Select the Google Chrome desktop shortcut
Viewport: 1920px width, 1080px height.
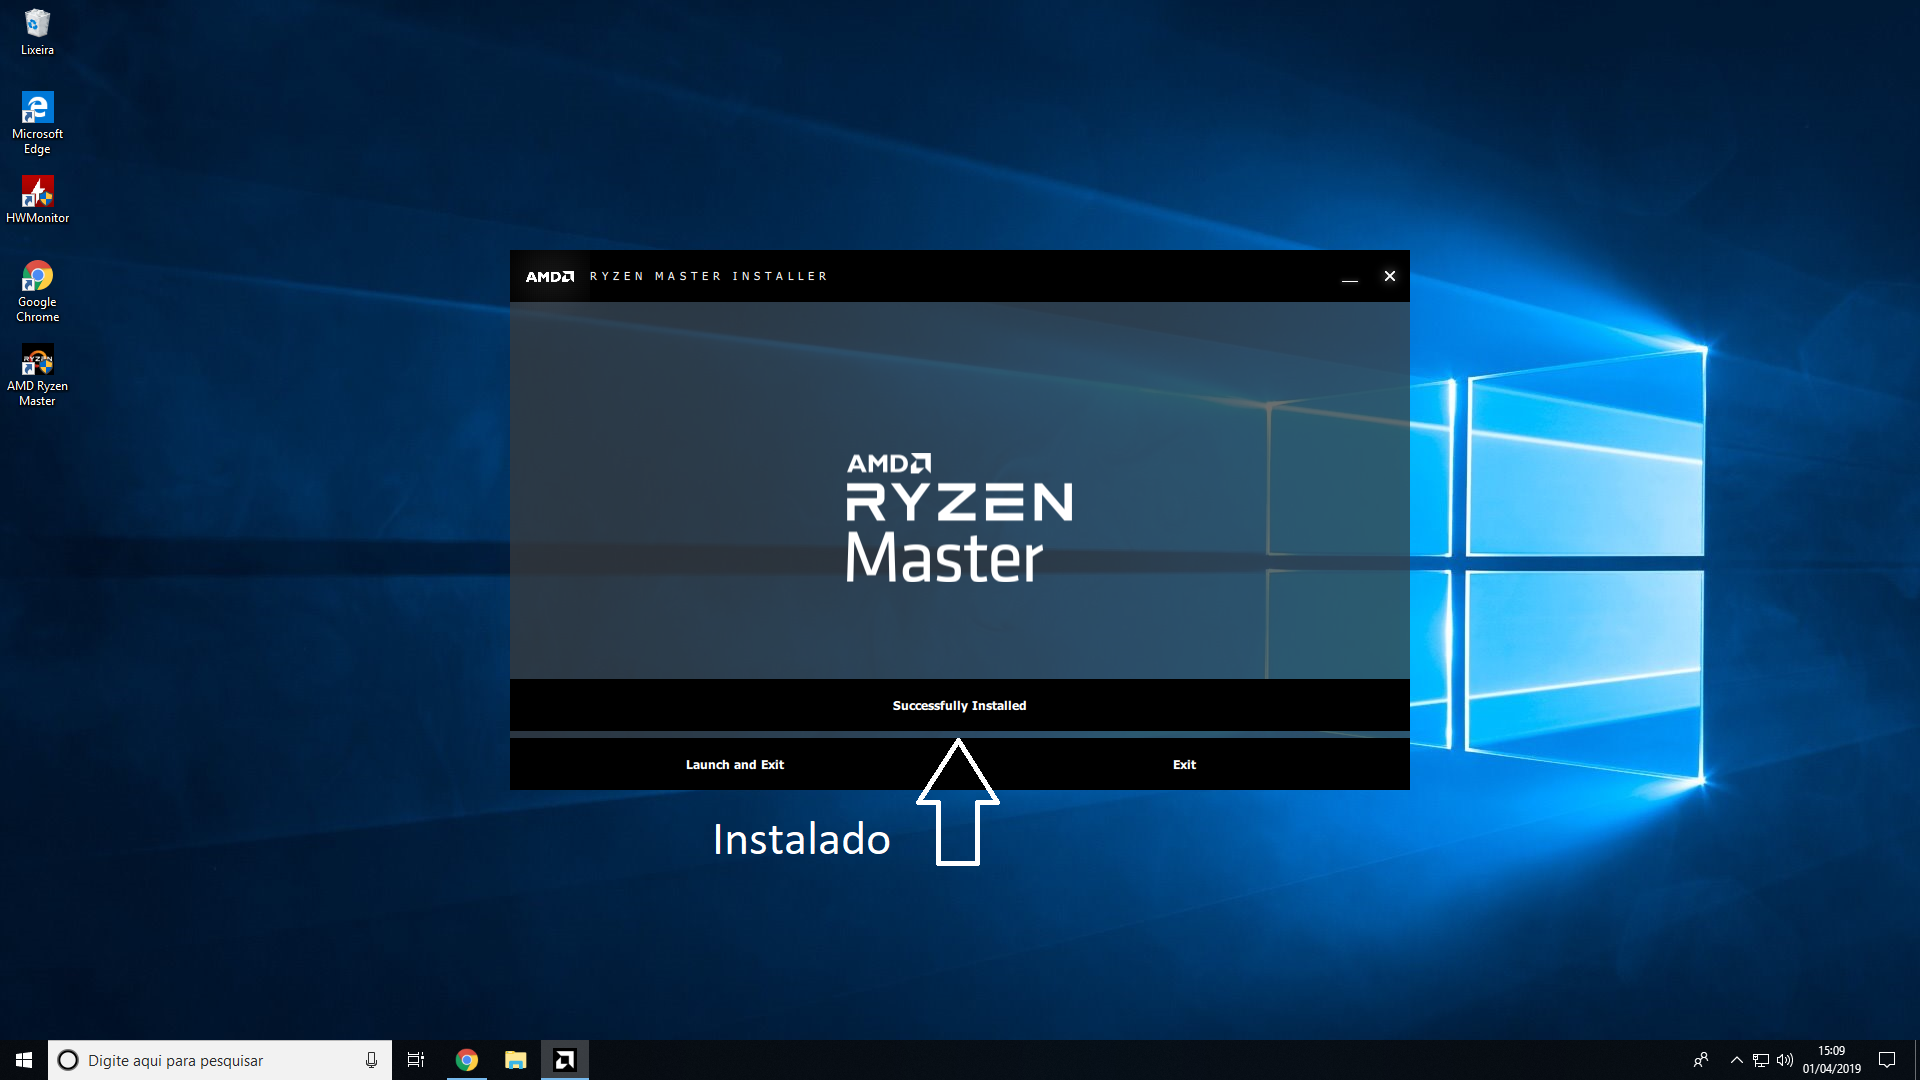37,291
